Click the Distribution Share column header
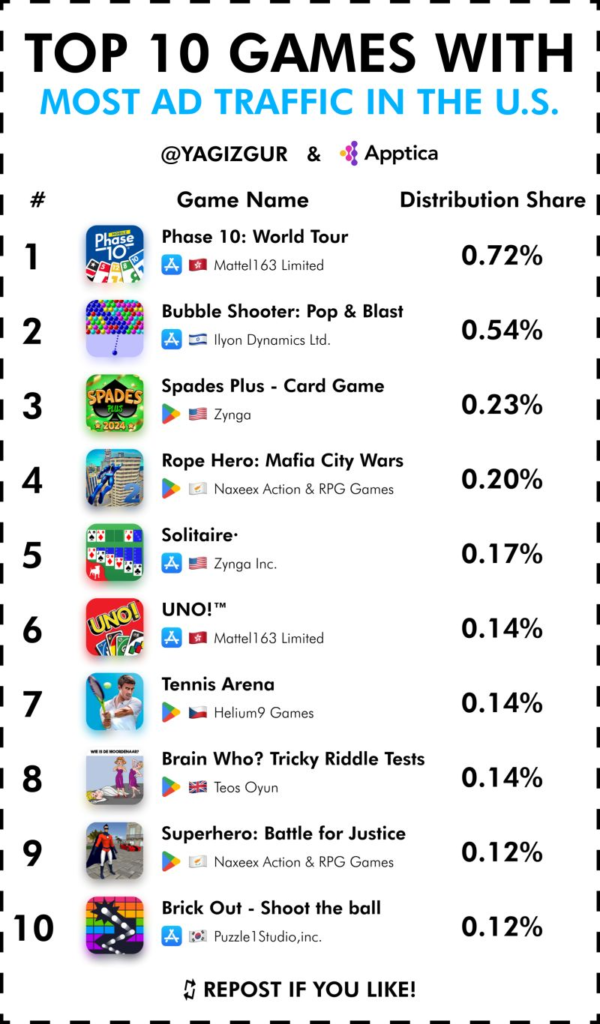Viewport: 600px width, 1024px height. (493, 200)
